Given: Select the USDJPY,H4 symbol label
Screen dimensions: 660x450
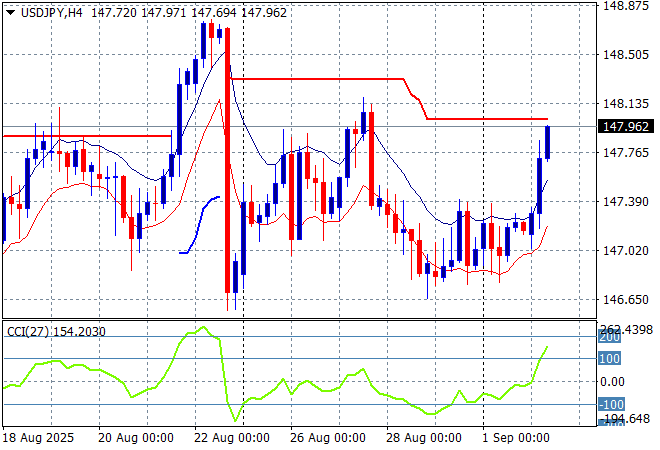Looking at the screenshot, I should click(x=52, y=13).
